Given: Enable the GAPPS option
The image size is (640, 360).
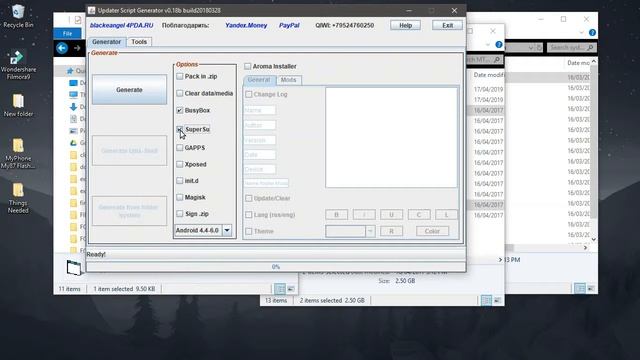Looking at the screenshot, I should point(180,148).
